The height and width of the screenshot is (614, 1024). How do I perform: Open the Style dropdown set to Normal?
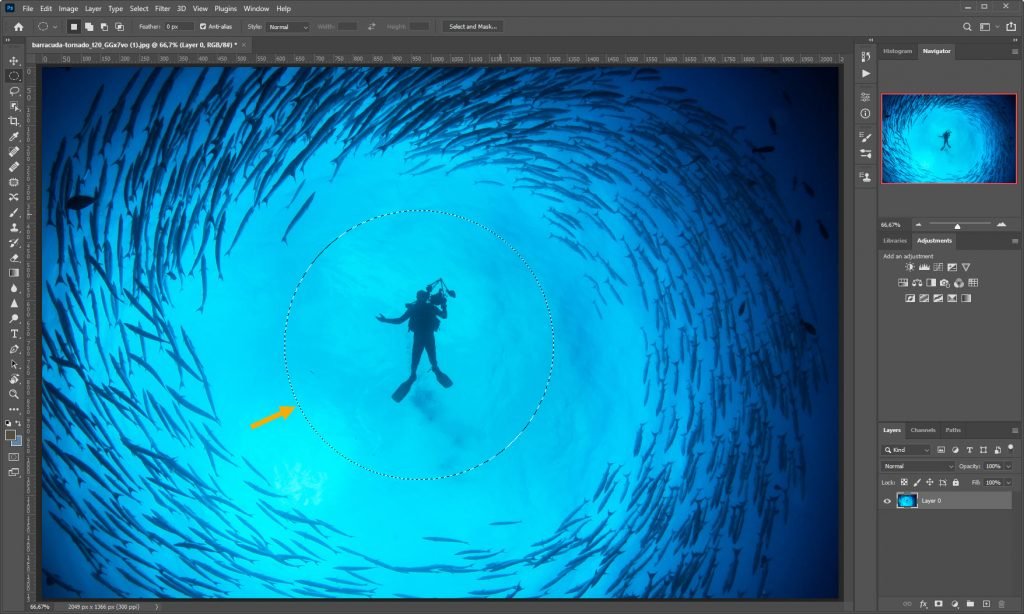point(288,27)
